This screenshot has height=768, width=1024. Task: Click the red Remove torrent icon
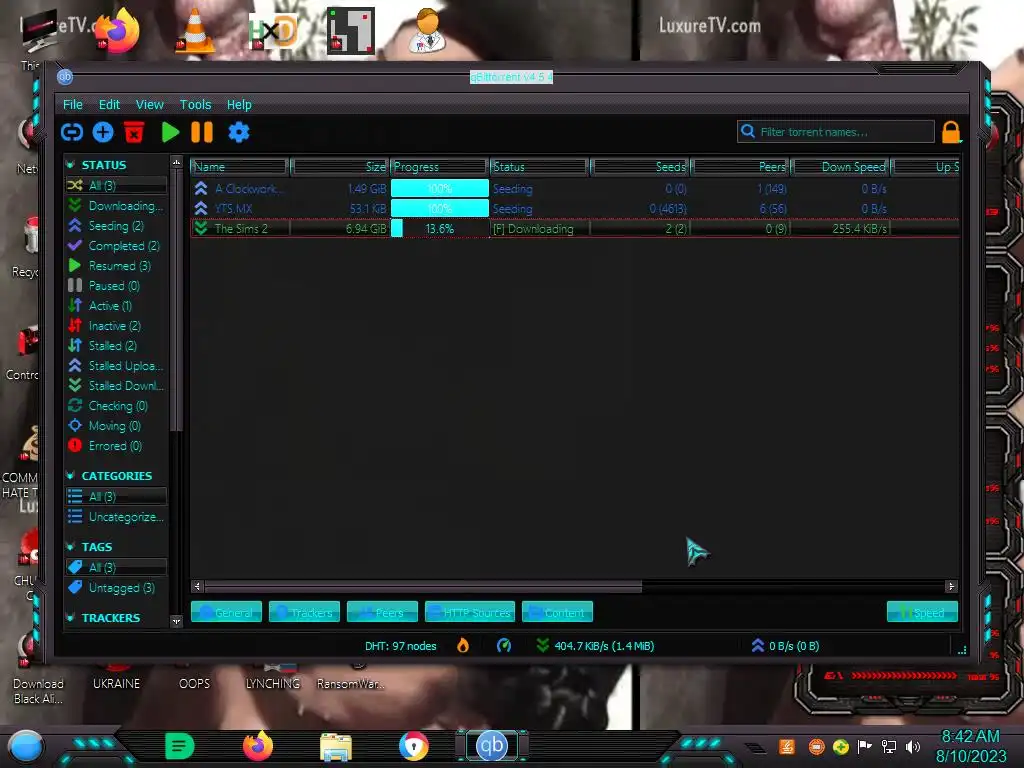point(134,132)
